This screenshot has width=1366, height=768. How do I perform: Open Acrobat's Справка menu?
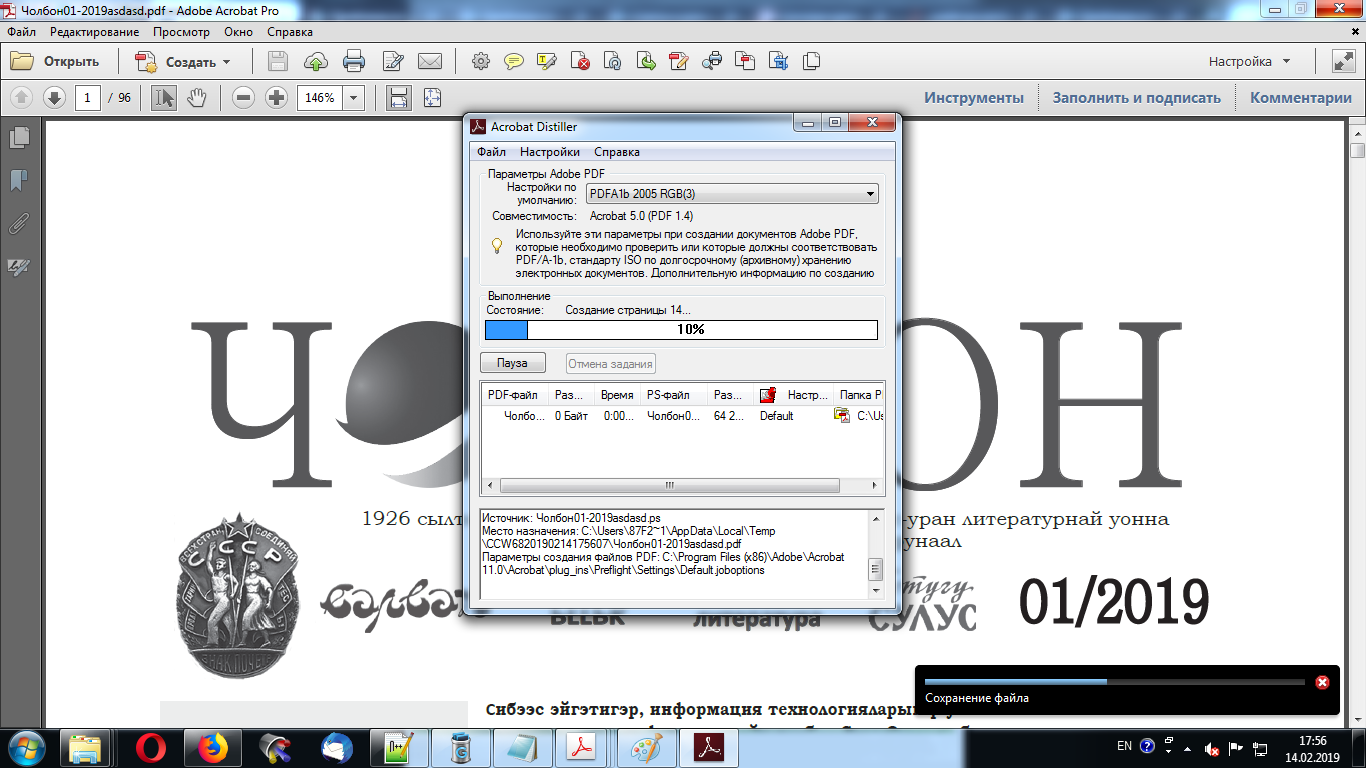pos(290,32)
